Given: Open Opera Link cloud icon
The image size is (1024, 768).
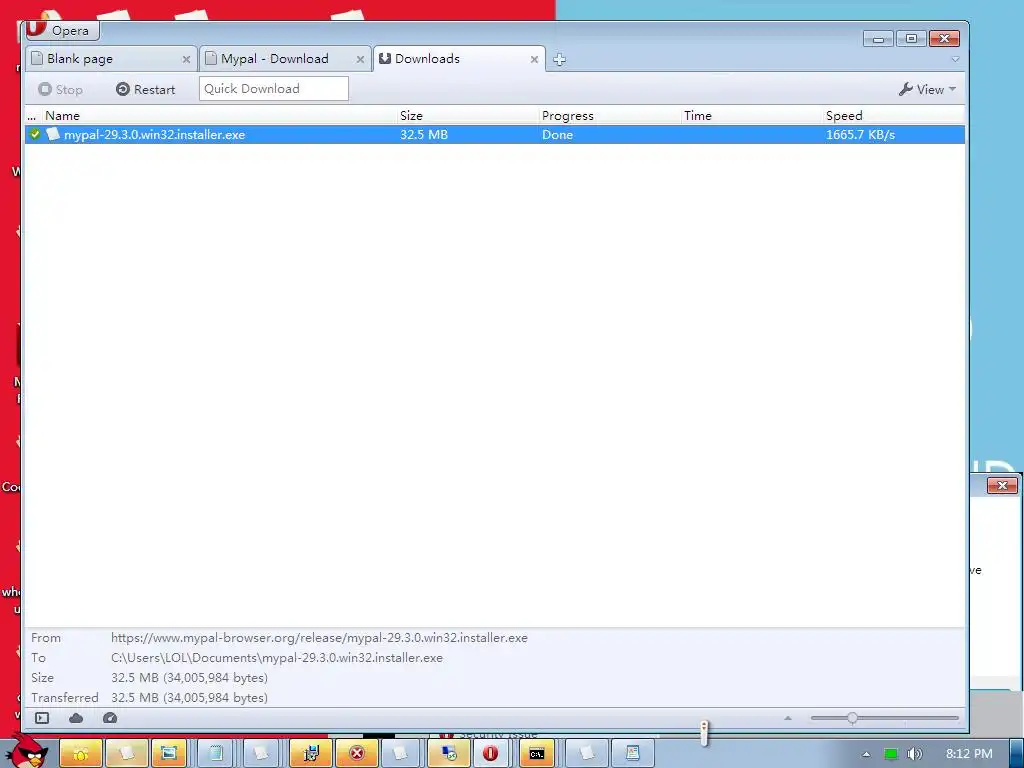Looking at the screenshot, I should point(76,718).
